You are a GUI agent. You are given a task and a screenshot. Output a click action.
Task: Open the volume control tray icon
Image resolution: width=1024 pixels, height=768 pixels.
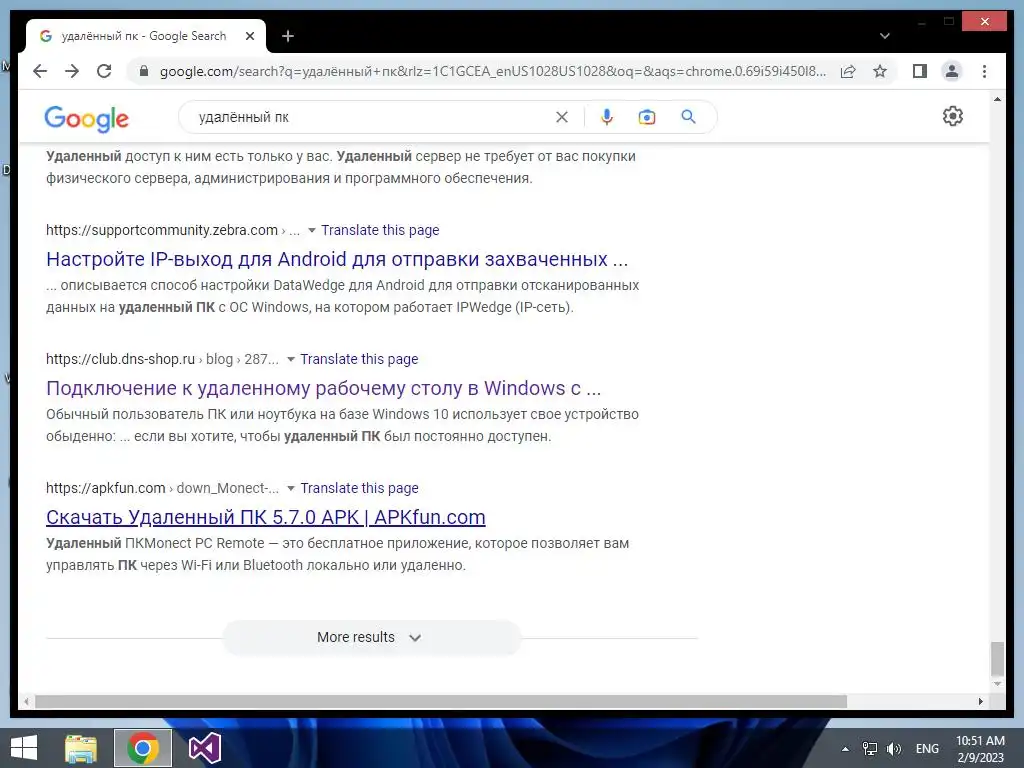point(893,748)
